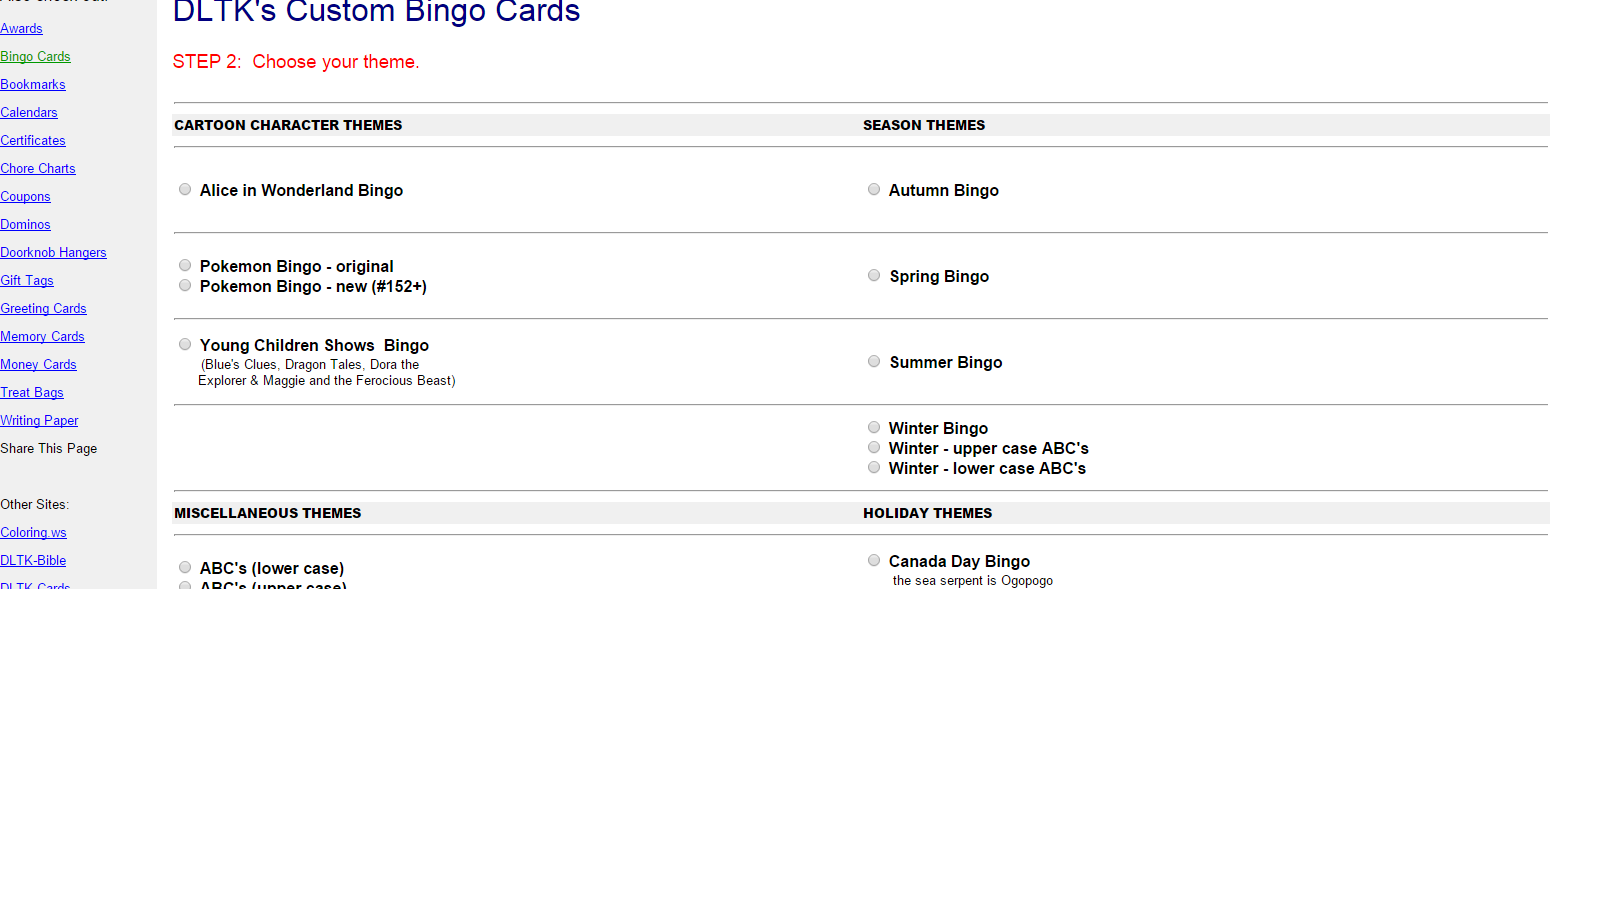
Task: Open the Bookmarks sidebar link
Action: click(x=33, y=85)
